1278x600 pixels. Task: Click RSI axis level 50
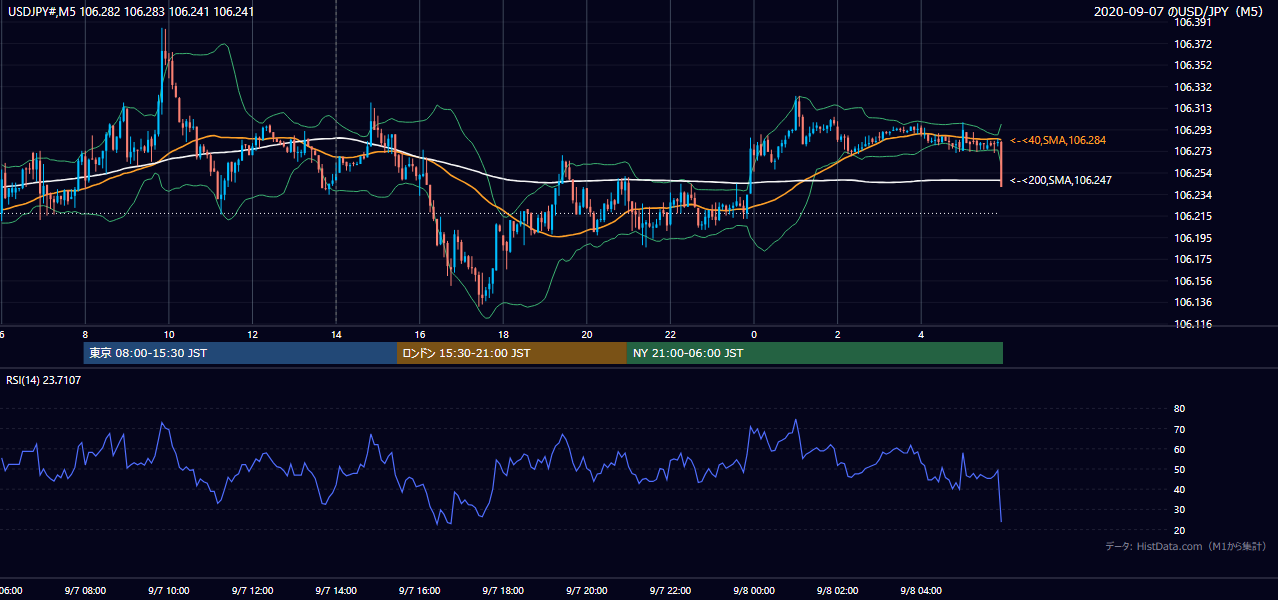(x=1179, y=469)
